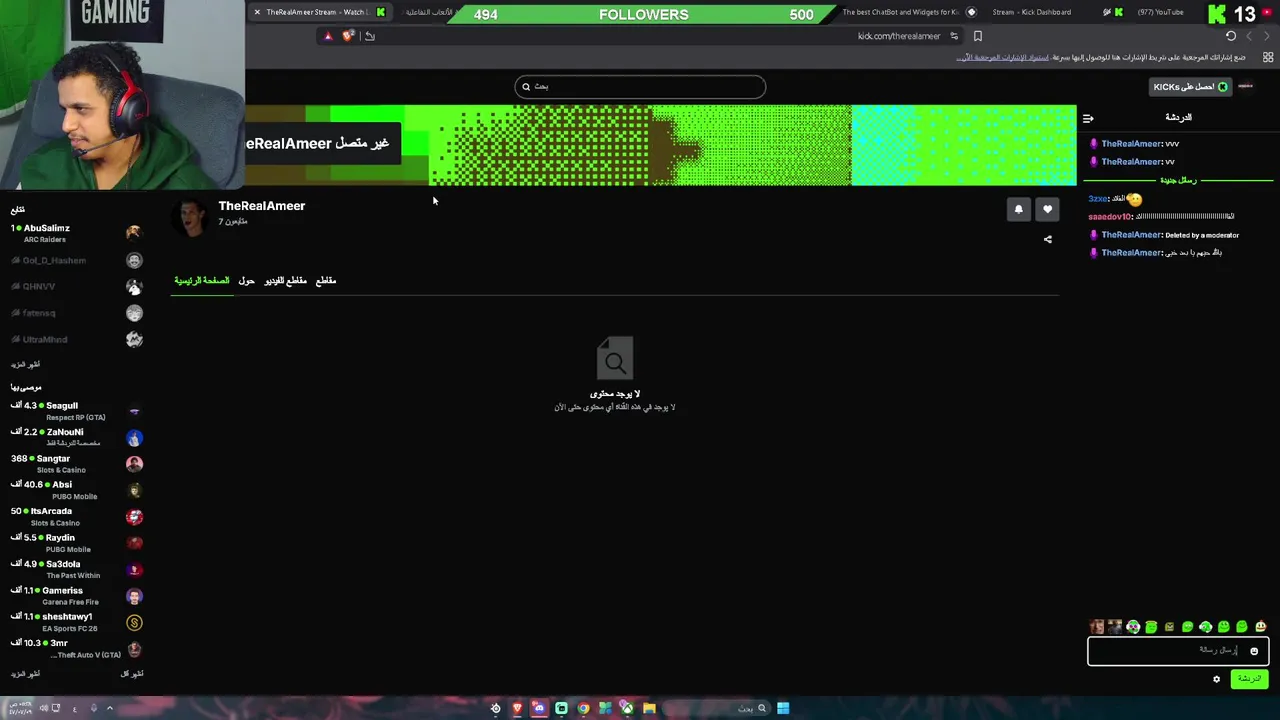Close TheRealAmeer Stream browser tab
The height and width of the screenshot is (720, 1280).
[x=257, y=12]
